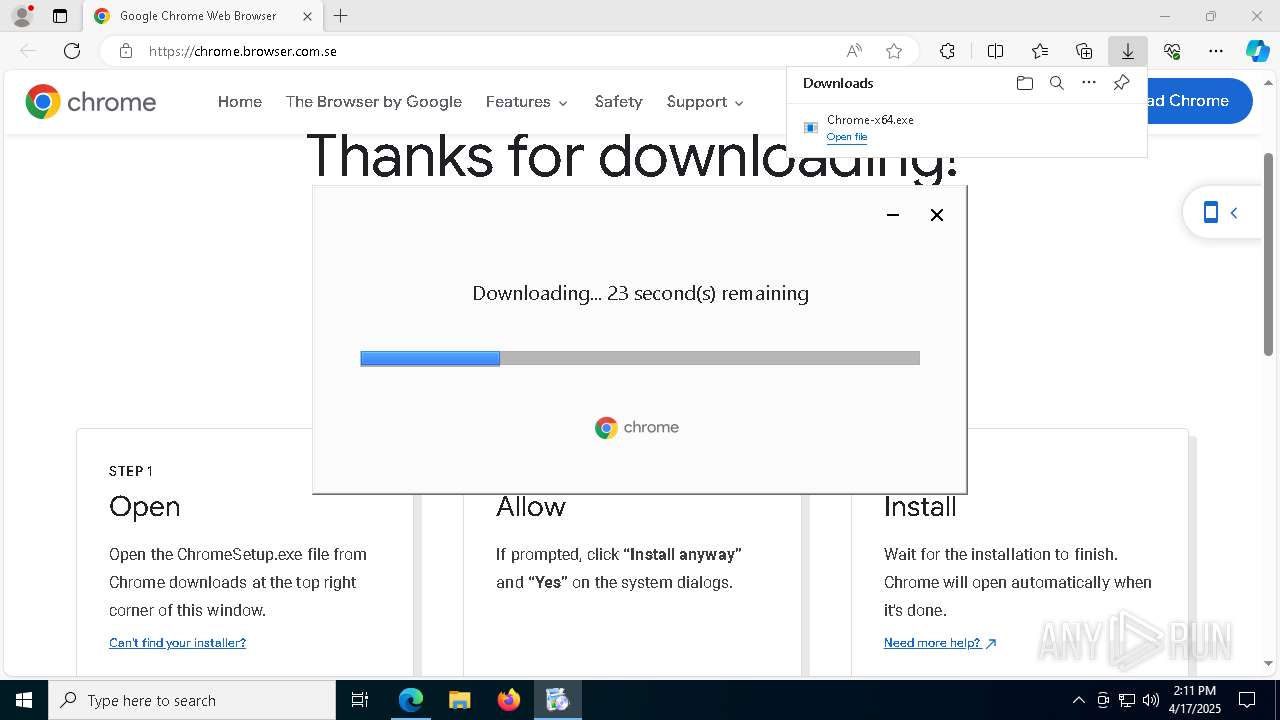Search downloads with magnifier icon
Image resolution: width=1280 pixels, height=720 pixels.
pyautogui.click(x=1056, y=83)
